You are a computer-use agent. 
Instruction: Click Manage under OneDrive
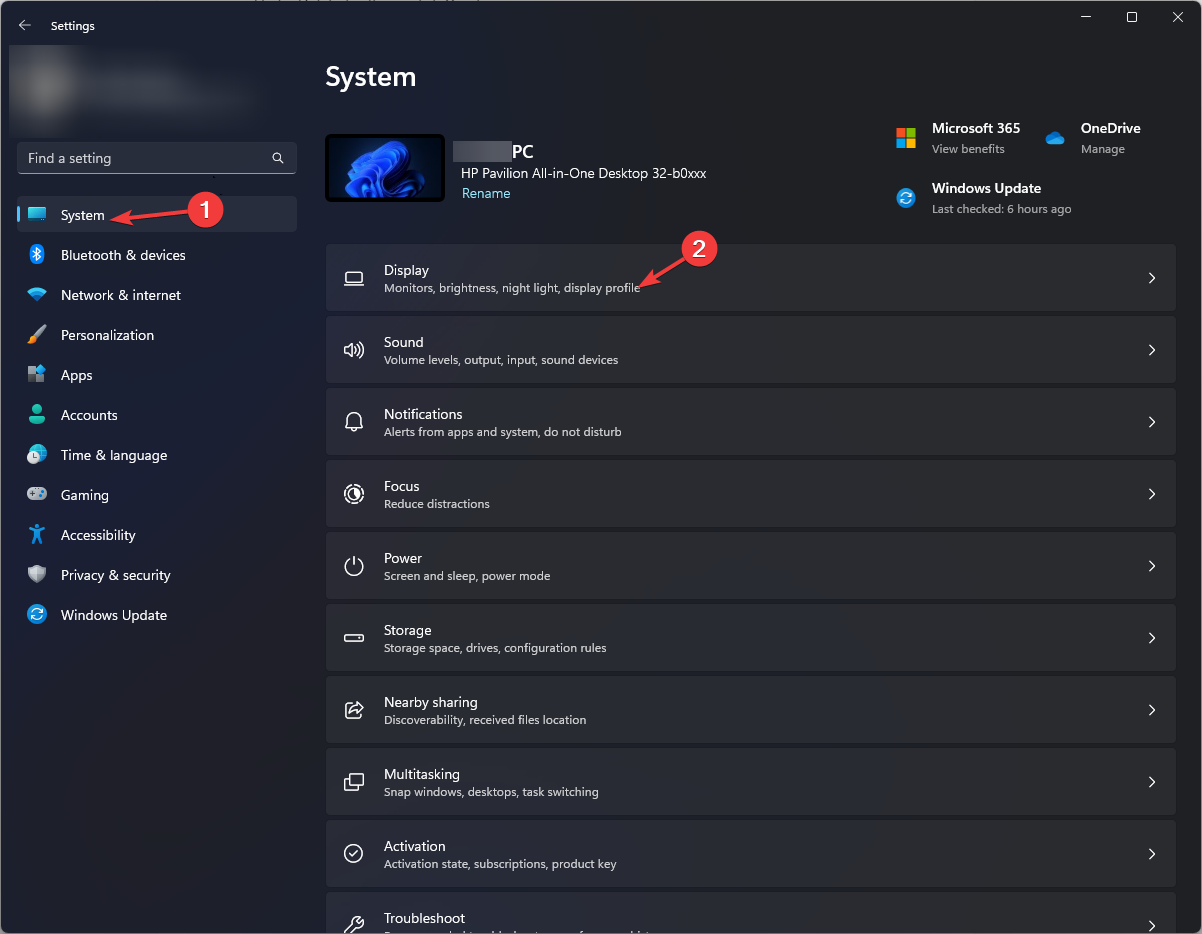point(1102,148)
